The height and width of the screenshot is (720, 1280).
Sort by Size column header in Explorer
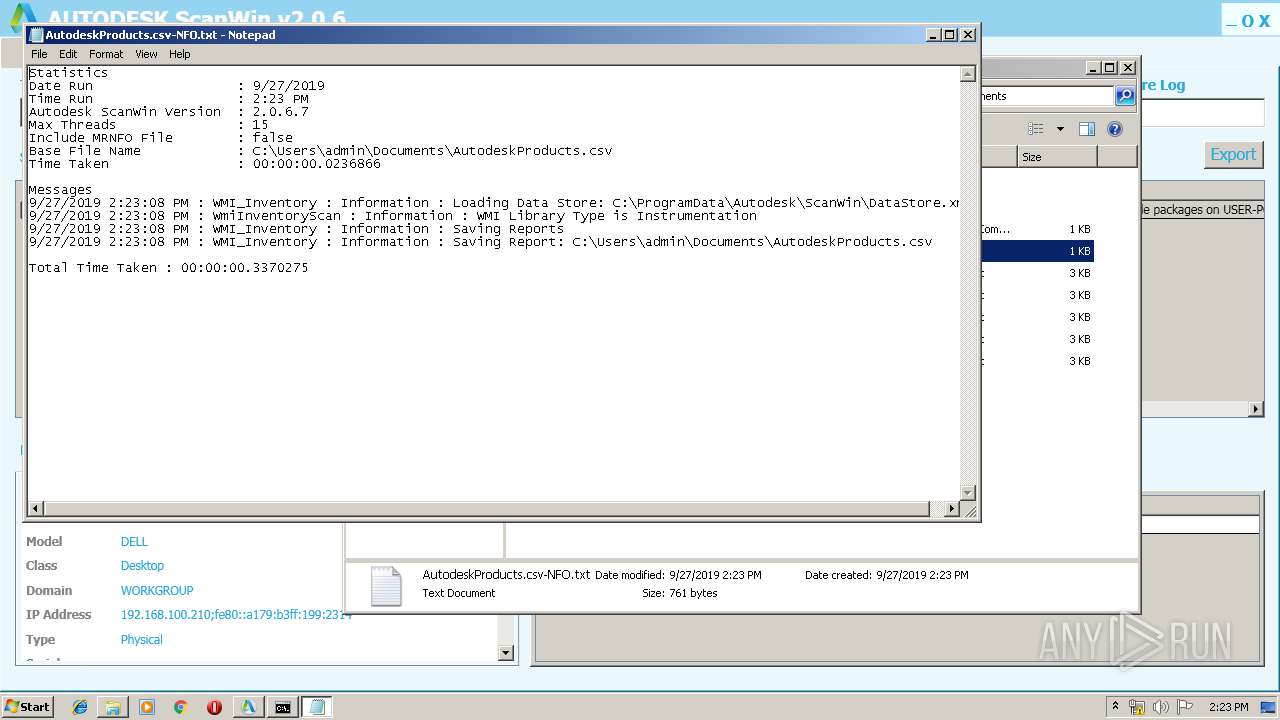pos(1057,157)
